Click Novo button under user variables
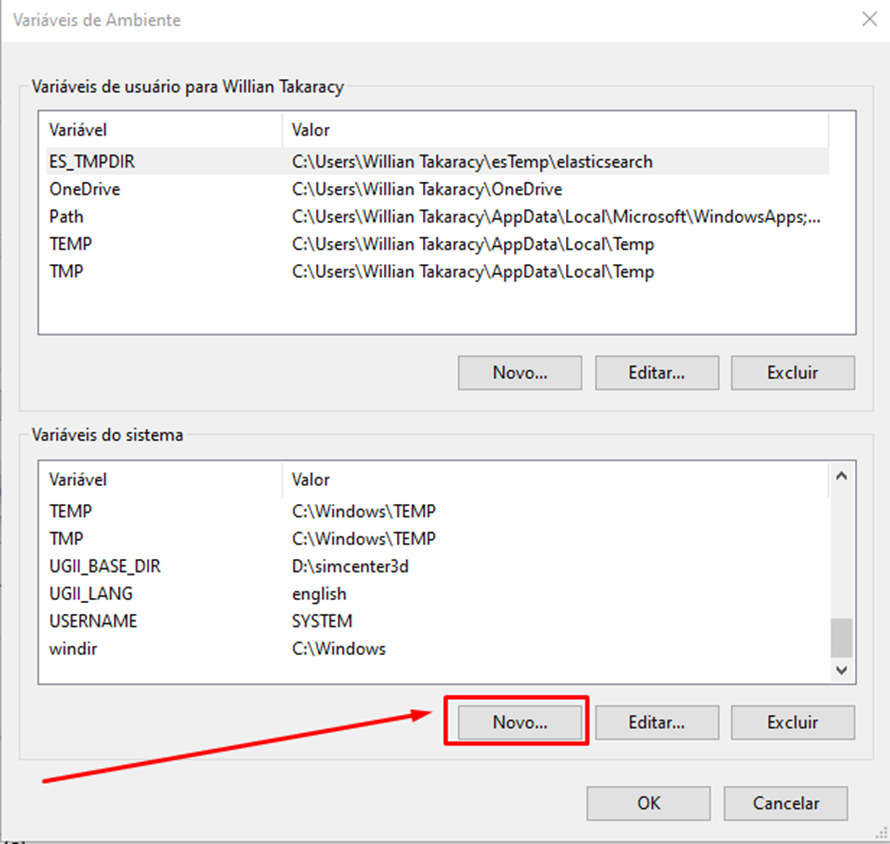The image size is (890, 844). click(520, 372)
